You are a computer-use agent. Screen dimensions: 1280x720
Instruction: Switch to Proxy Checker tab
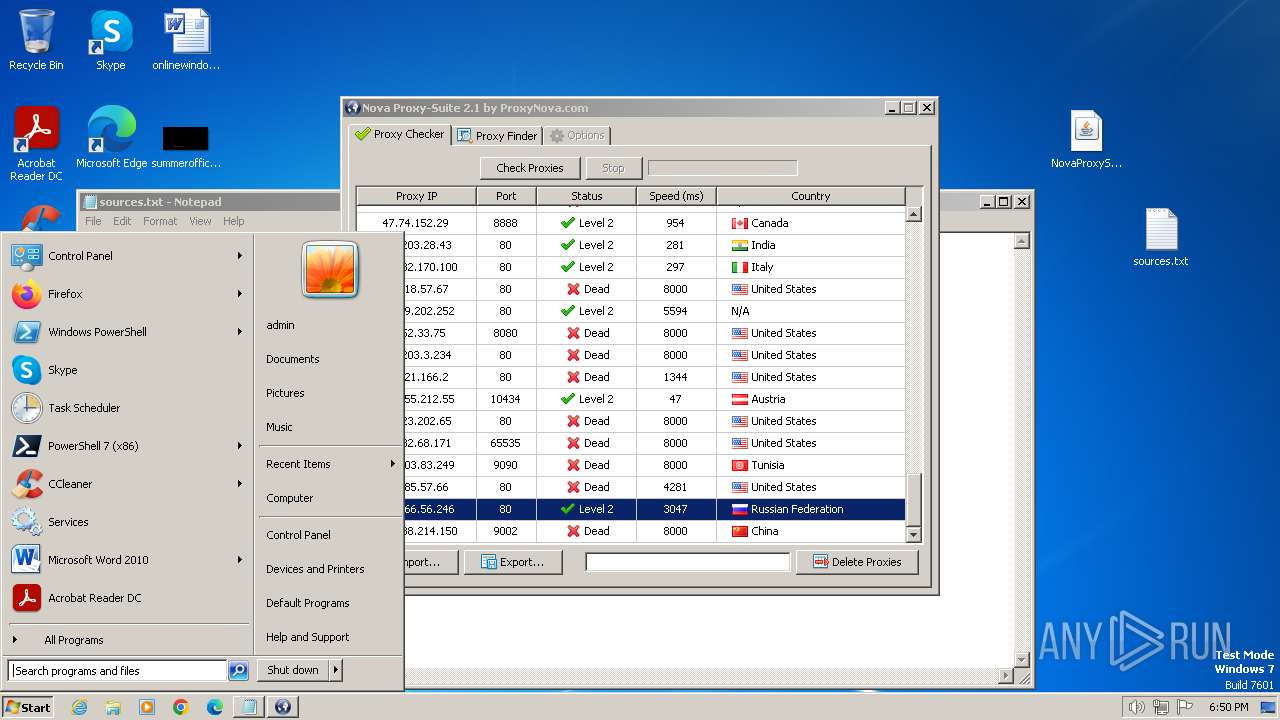(x=399, y=134)
